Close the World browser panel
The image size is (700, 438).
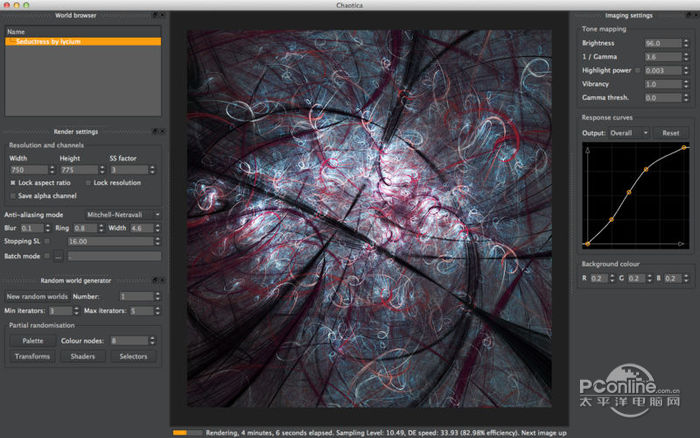point(161,16)
